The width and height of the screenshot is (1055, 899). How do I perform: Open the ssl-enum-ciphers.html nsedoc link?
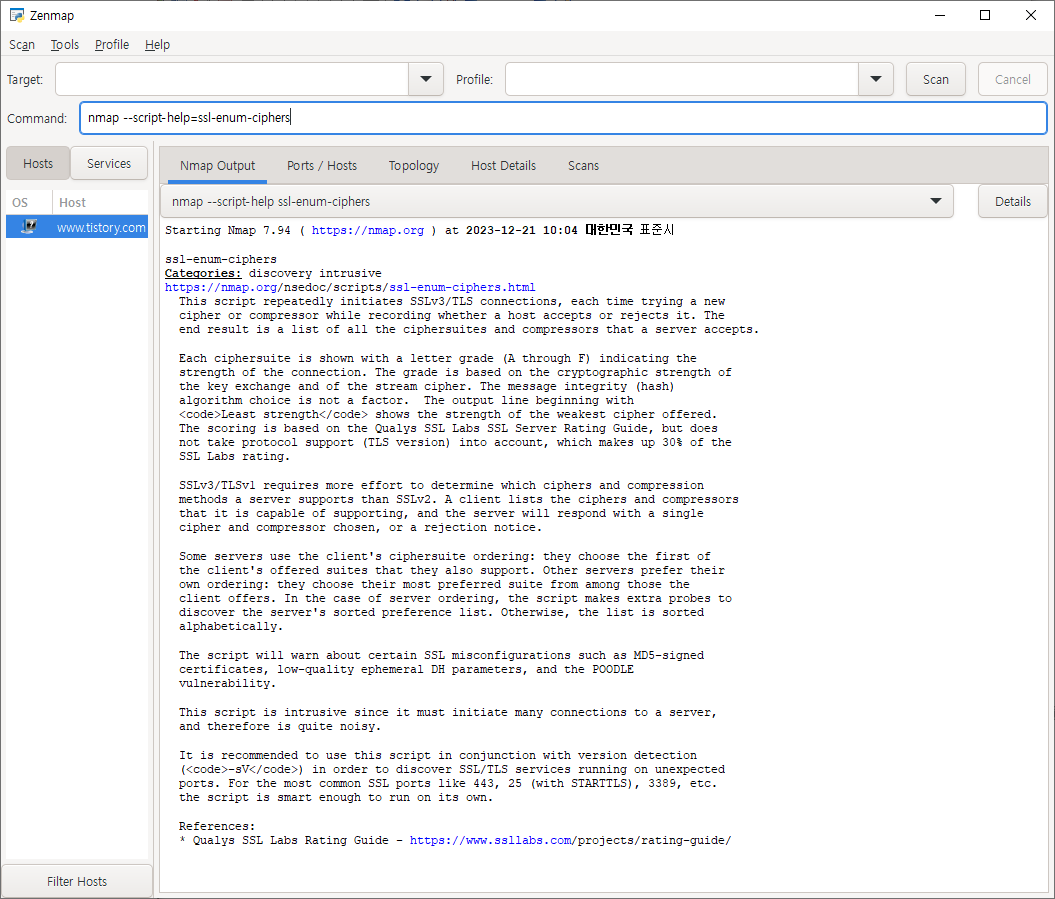click(x=462, y=287)
